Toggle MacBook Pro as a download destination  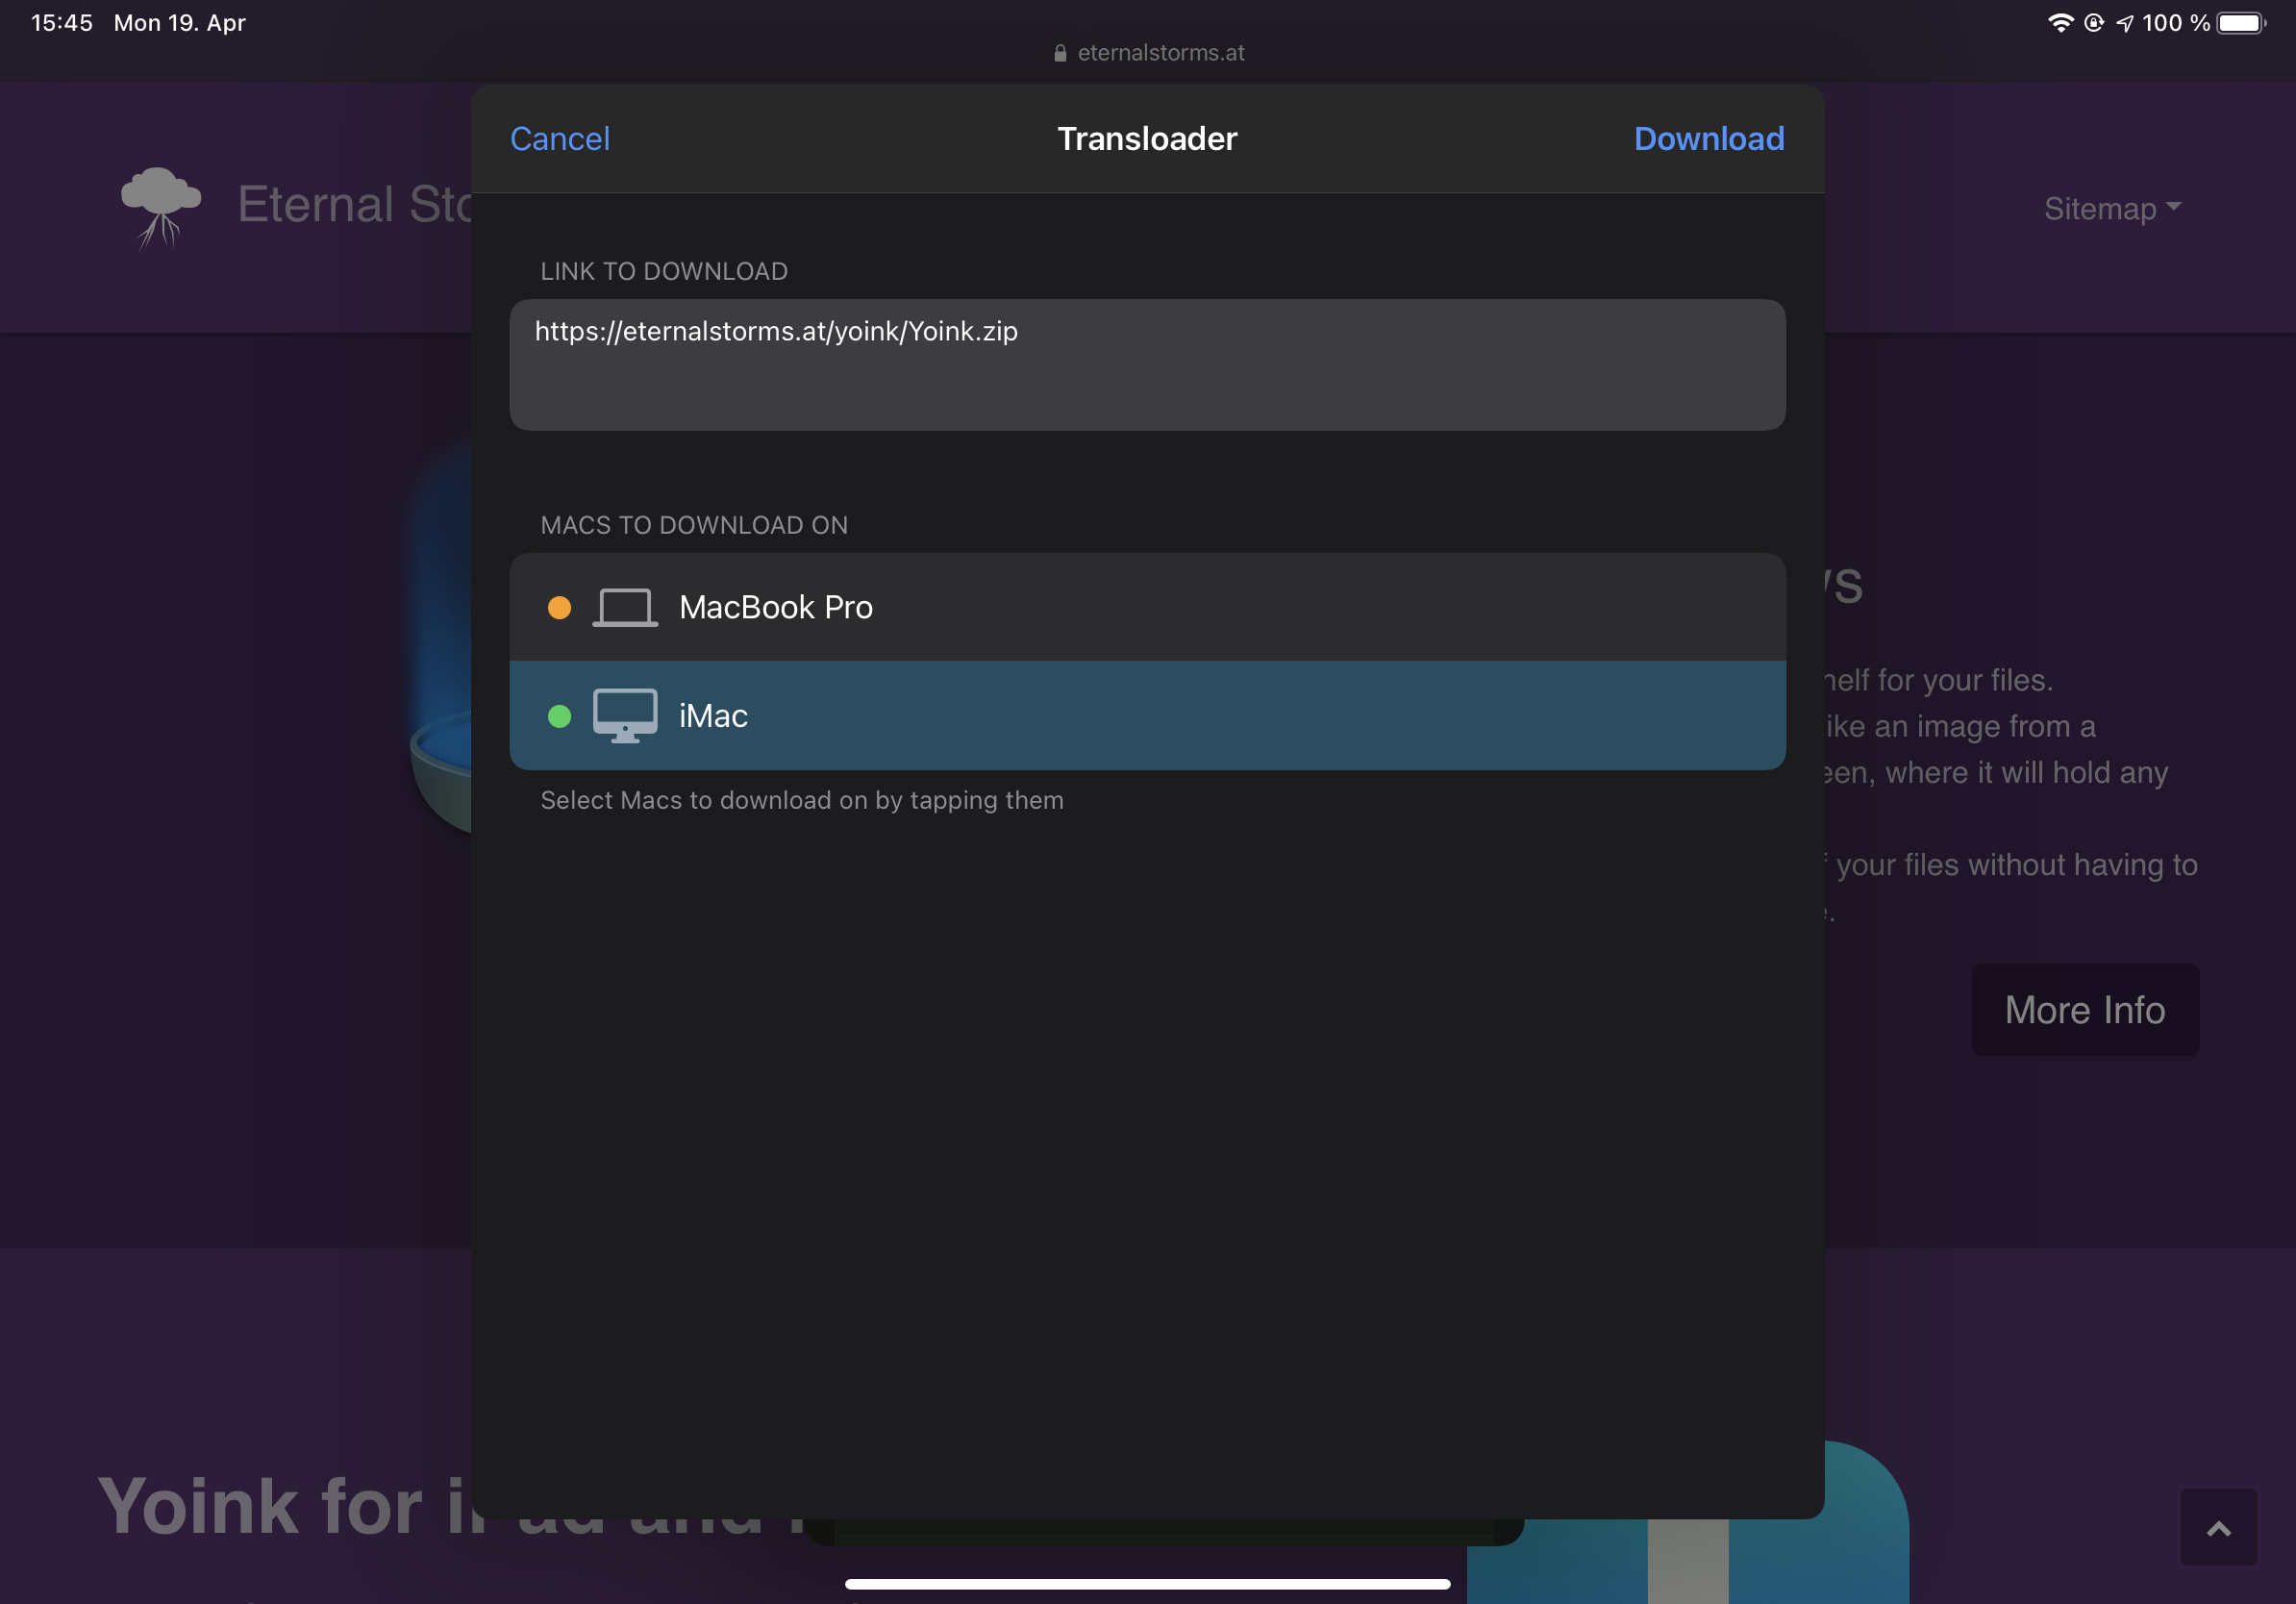1146,606
